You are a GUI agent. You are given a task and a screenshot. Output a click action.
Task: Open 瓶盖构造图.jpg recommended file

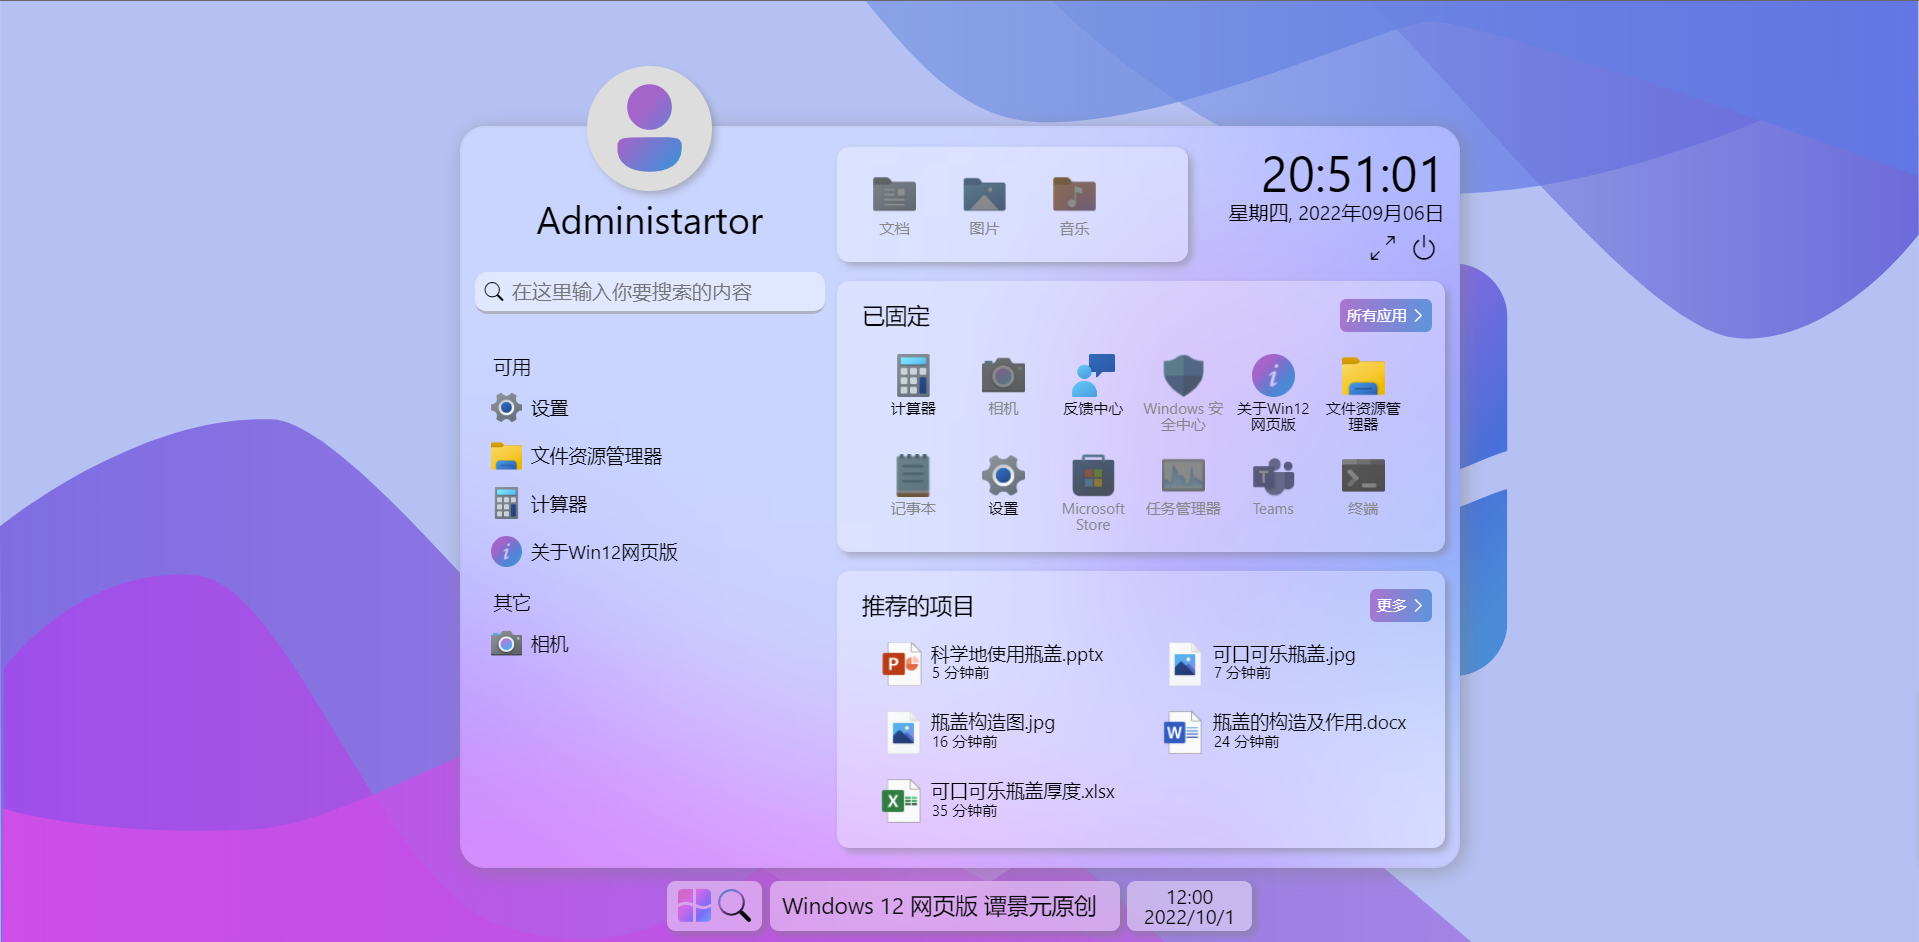click(x=970, y=731)
